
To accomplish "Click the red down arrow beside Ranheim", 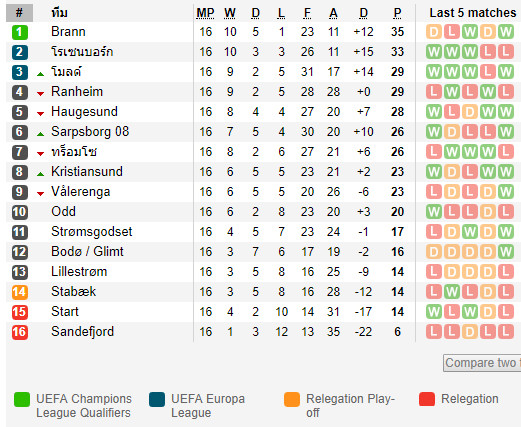I will (41, 94).
